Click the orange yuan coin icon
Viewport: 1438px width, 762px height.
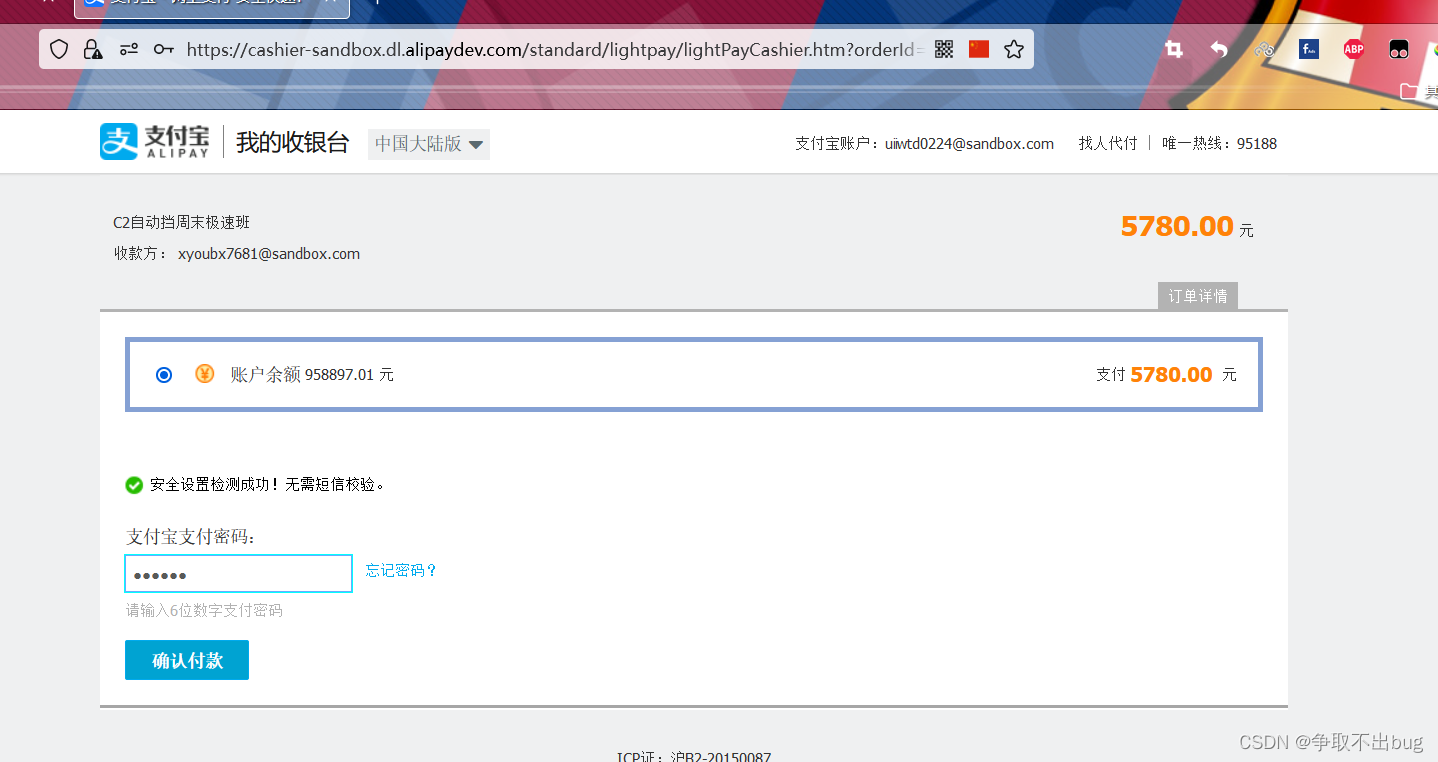point(204,374)
